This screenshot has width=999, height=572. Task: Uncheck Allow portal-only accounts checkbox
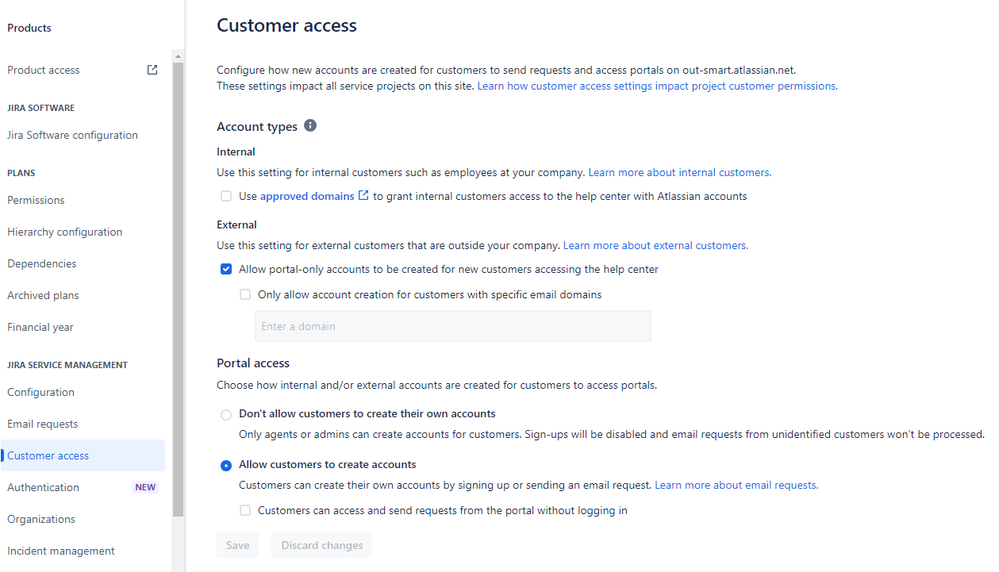(x=226, y=269)
